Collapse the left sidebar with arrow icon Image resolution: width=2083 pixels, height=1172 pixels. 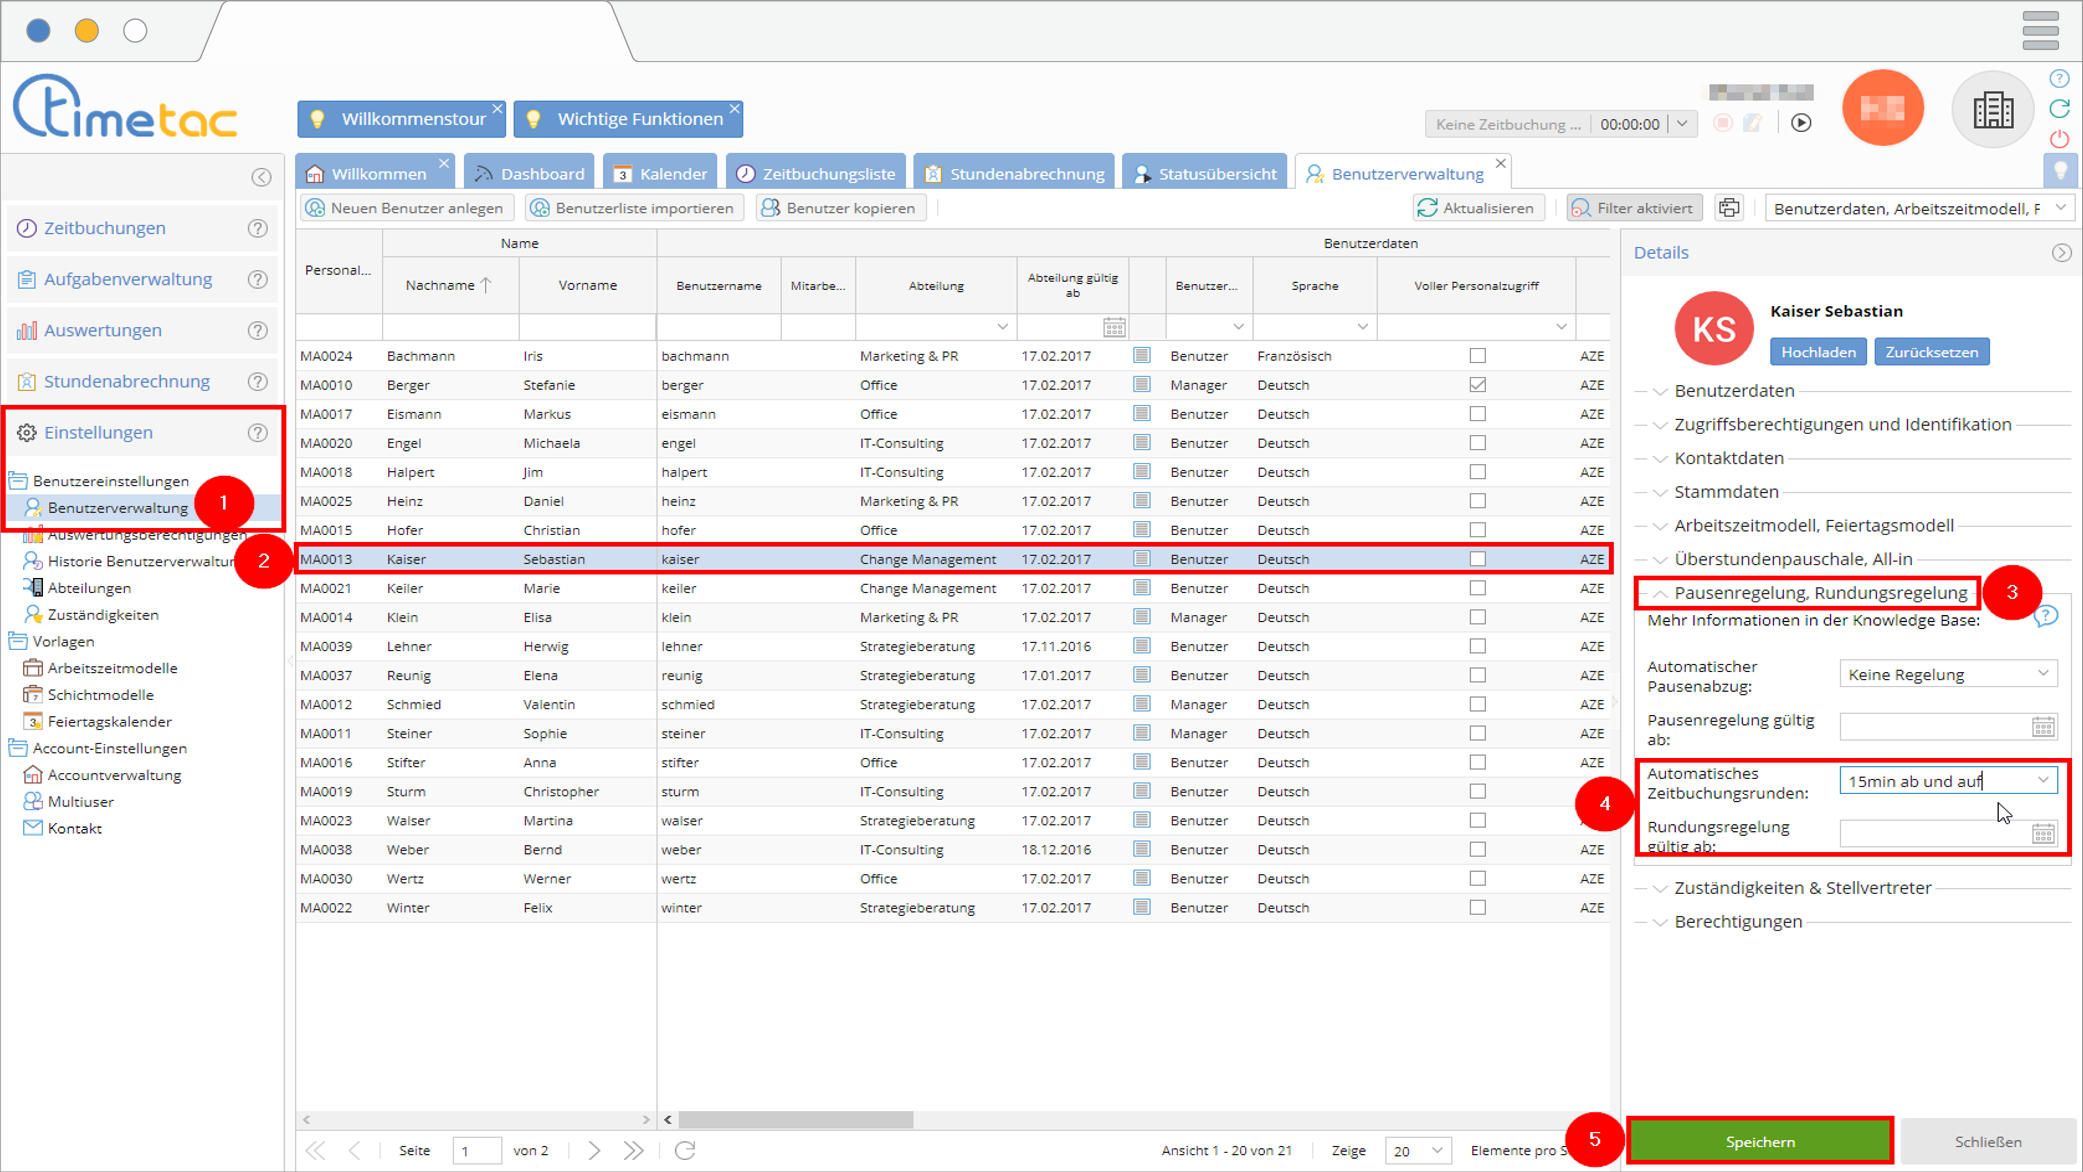point(261,177)
